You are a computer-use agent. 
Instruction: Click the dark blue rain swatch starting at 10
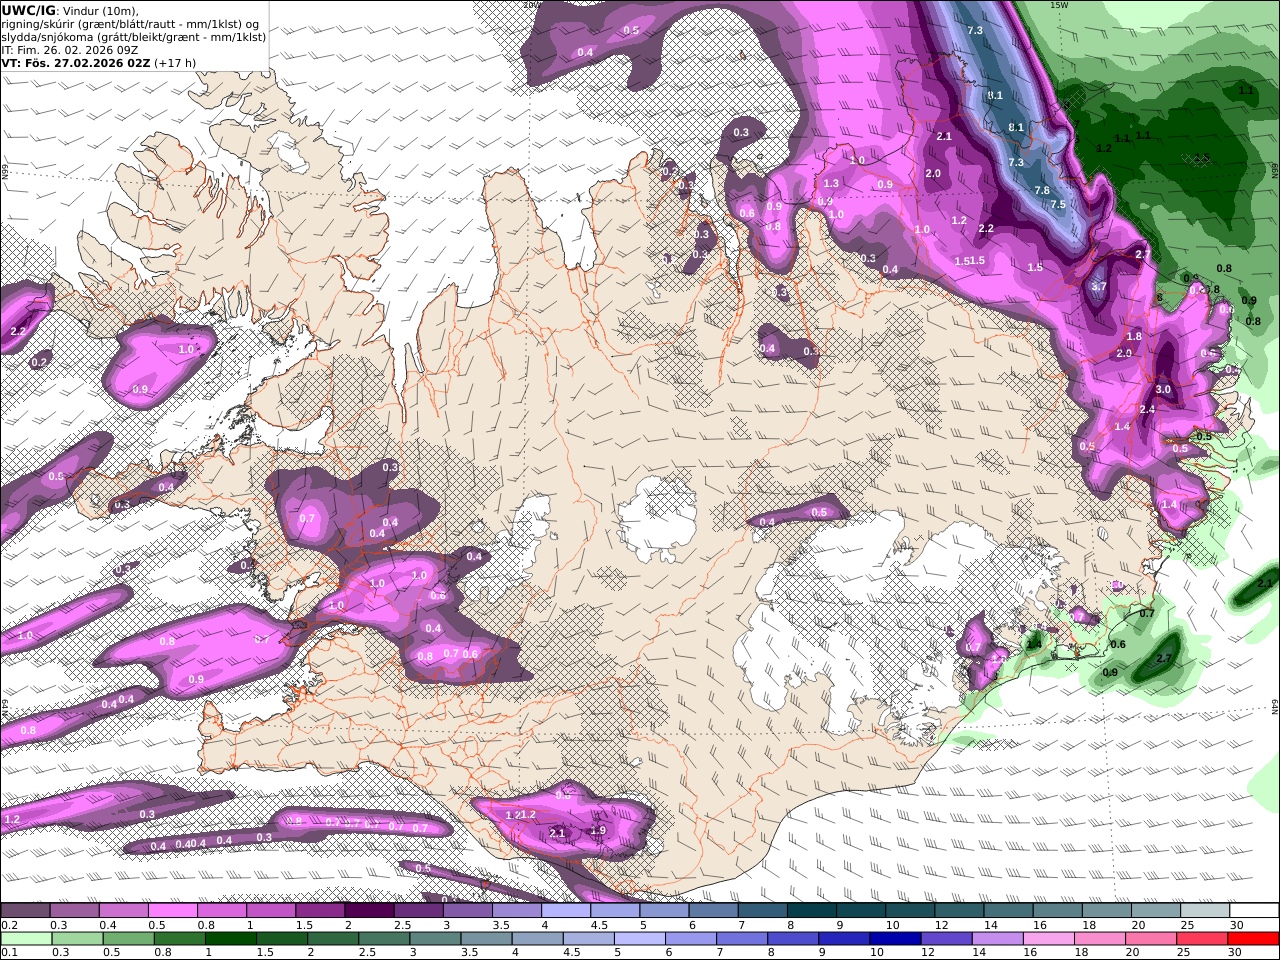[895, 938]
